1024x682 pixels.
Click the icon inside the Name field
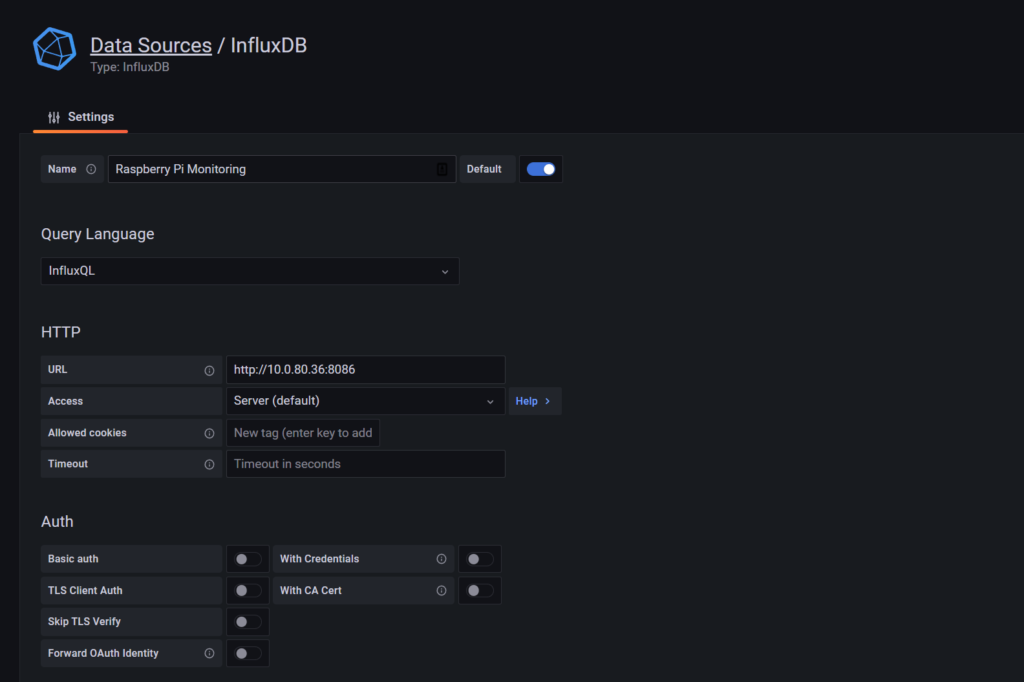442,170
